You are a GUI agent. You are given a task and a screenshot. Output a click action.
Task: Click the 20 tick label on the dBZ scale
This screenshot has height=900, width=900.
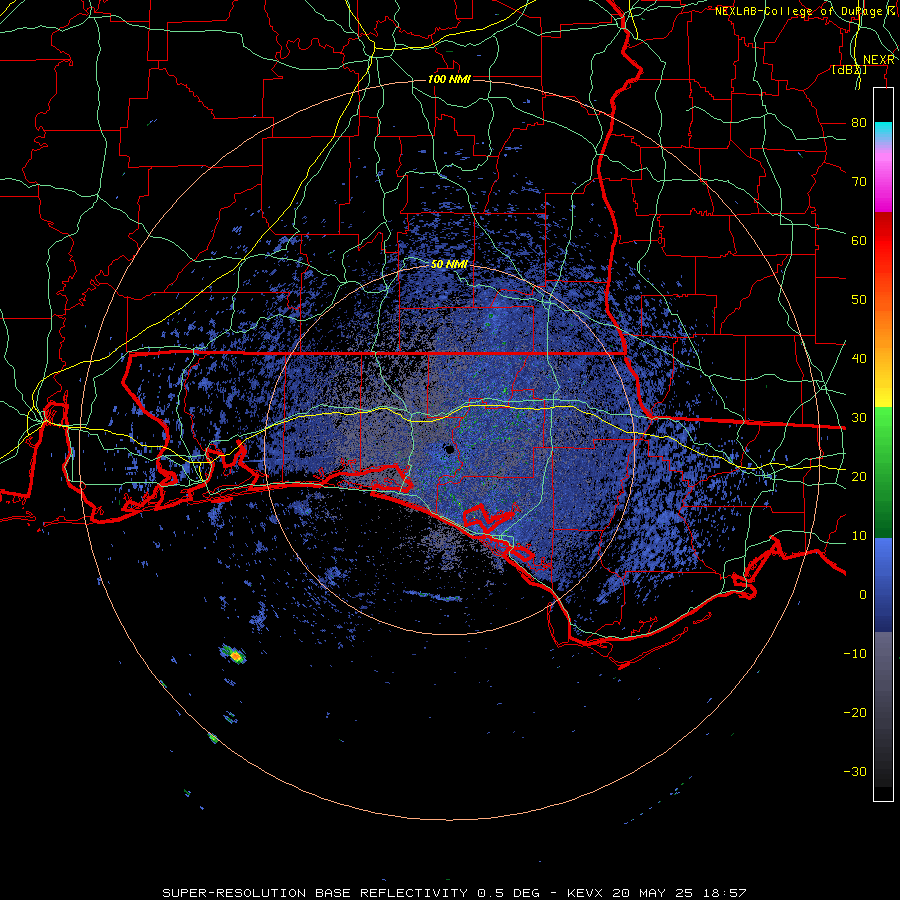click(x=859, y=476)
